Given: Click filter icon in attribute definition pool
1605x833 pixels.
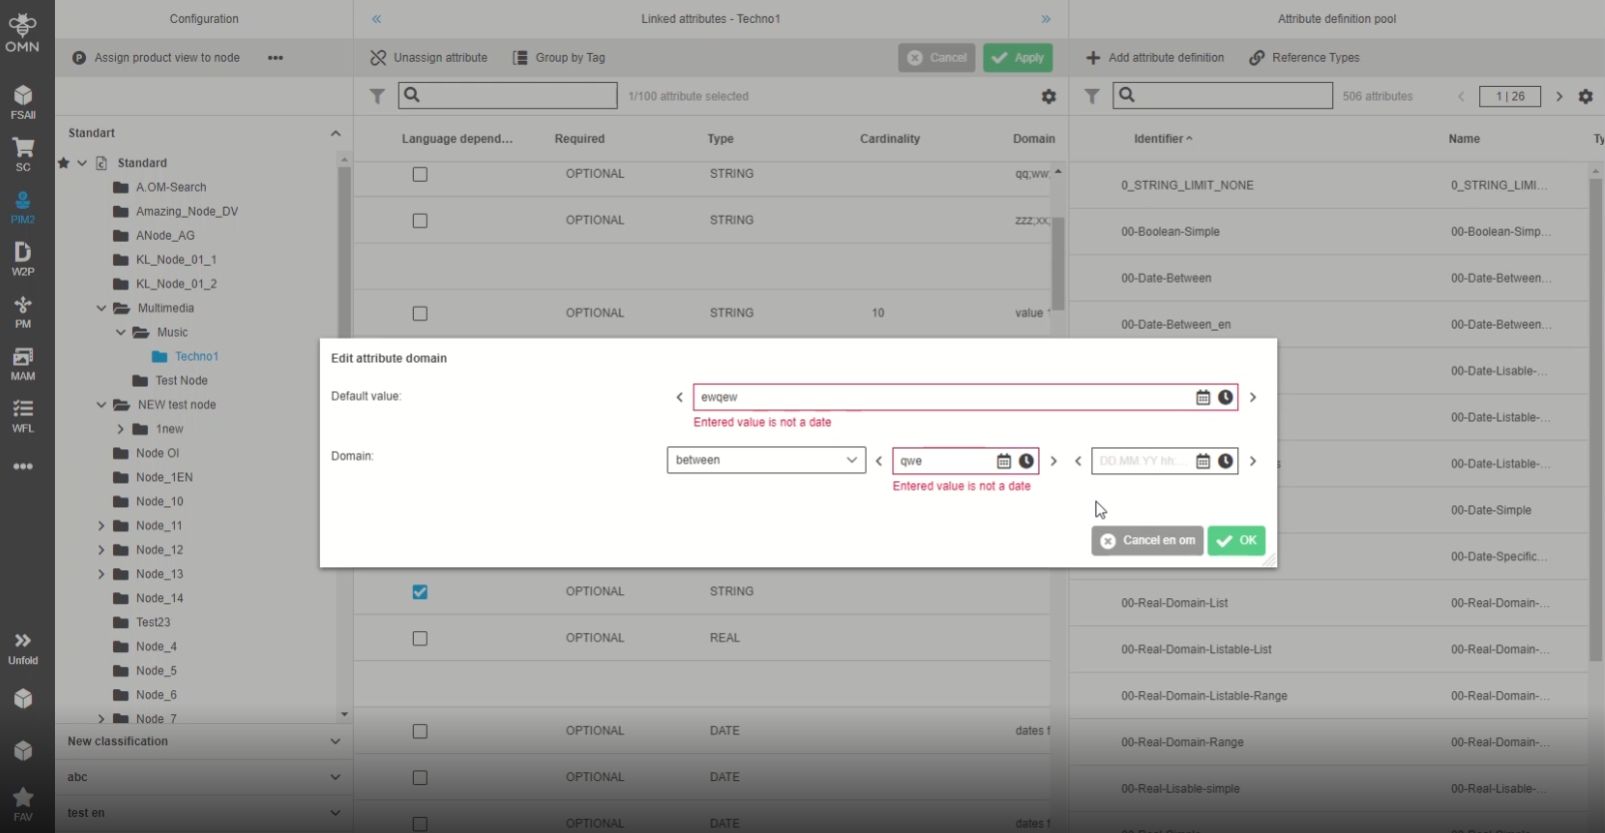Looking at the screenshot, I should (x=1092, y=97).
